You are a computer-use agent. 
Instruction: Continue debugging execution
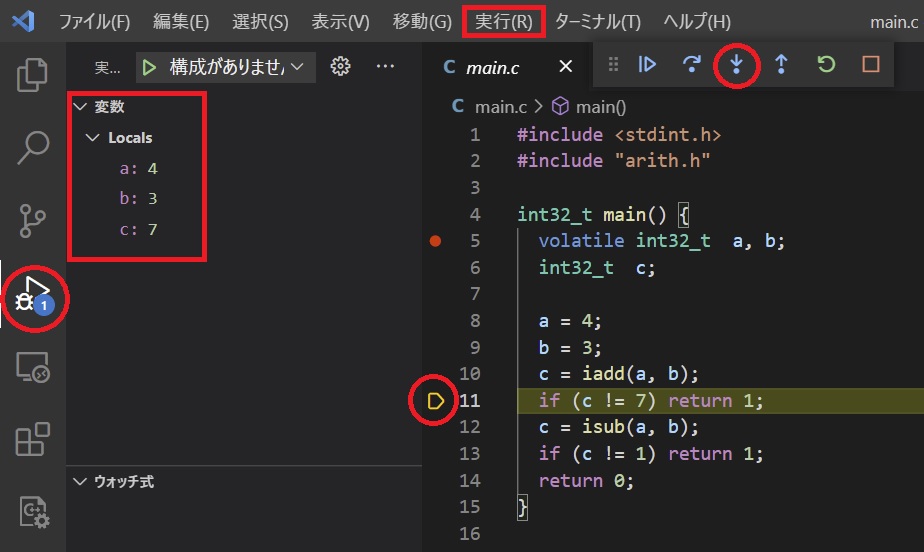[x=647, y=64]
